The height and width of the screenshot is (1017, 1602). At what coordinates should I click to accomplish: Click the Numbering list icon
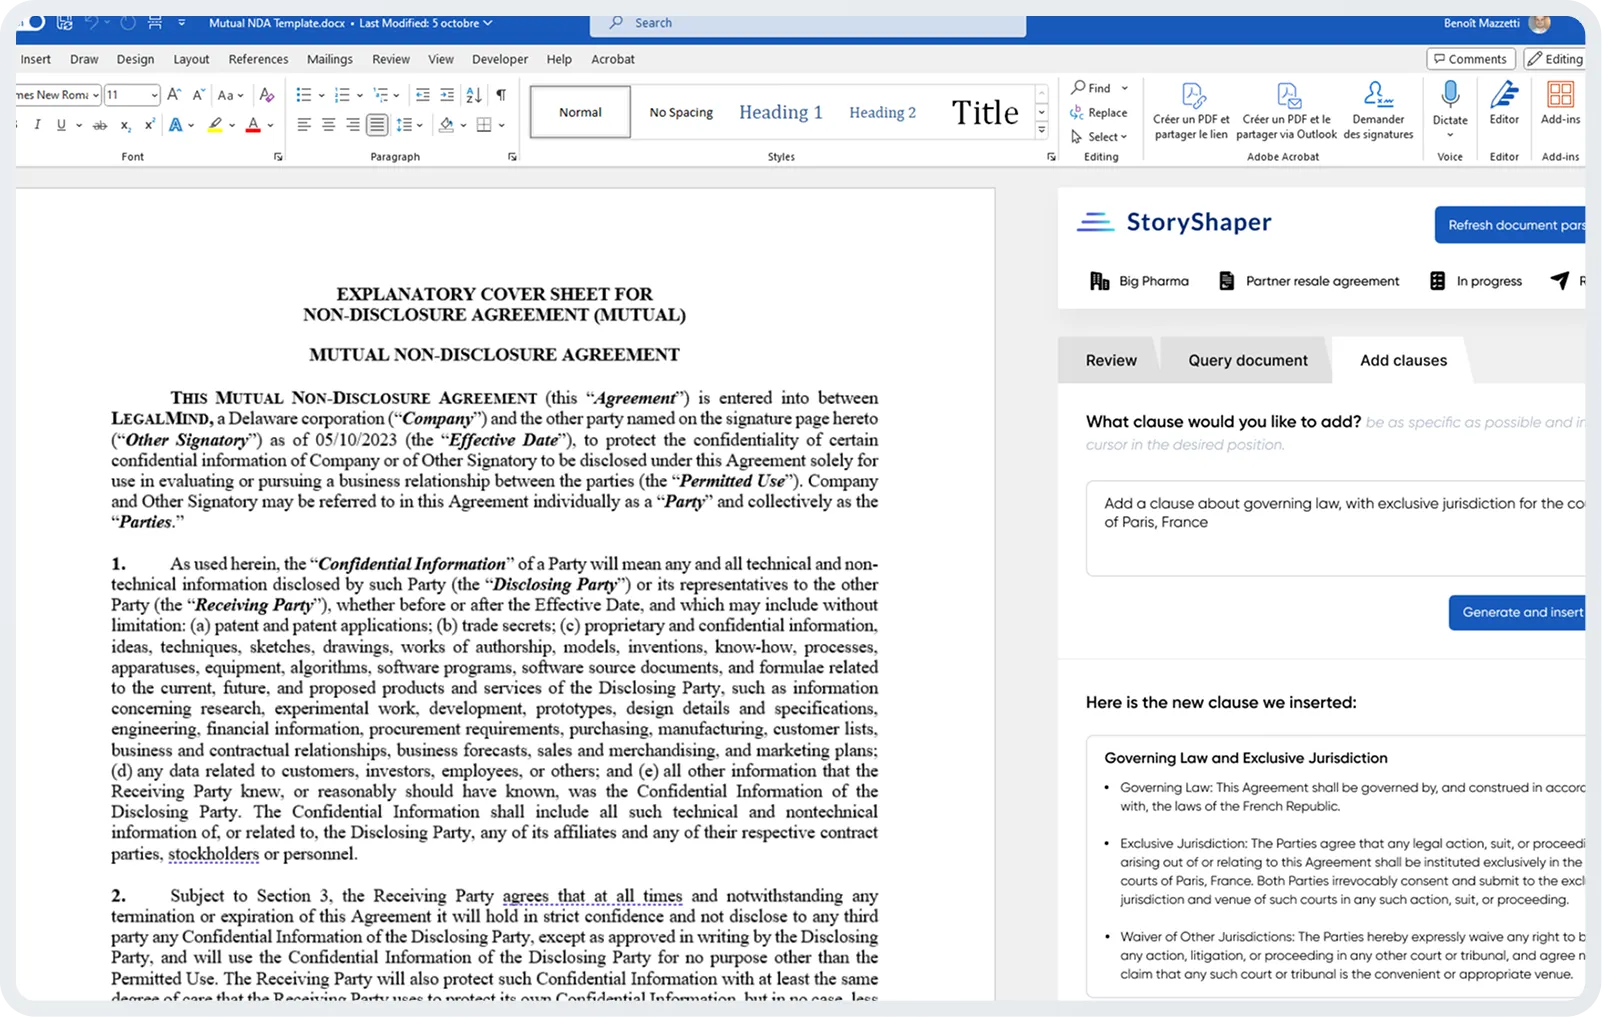pos(342,95)
